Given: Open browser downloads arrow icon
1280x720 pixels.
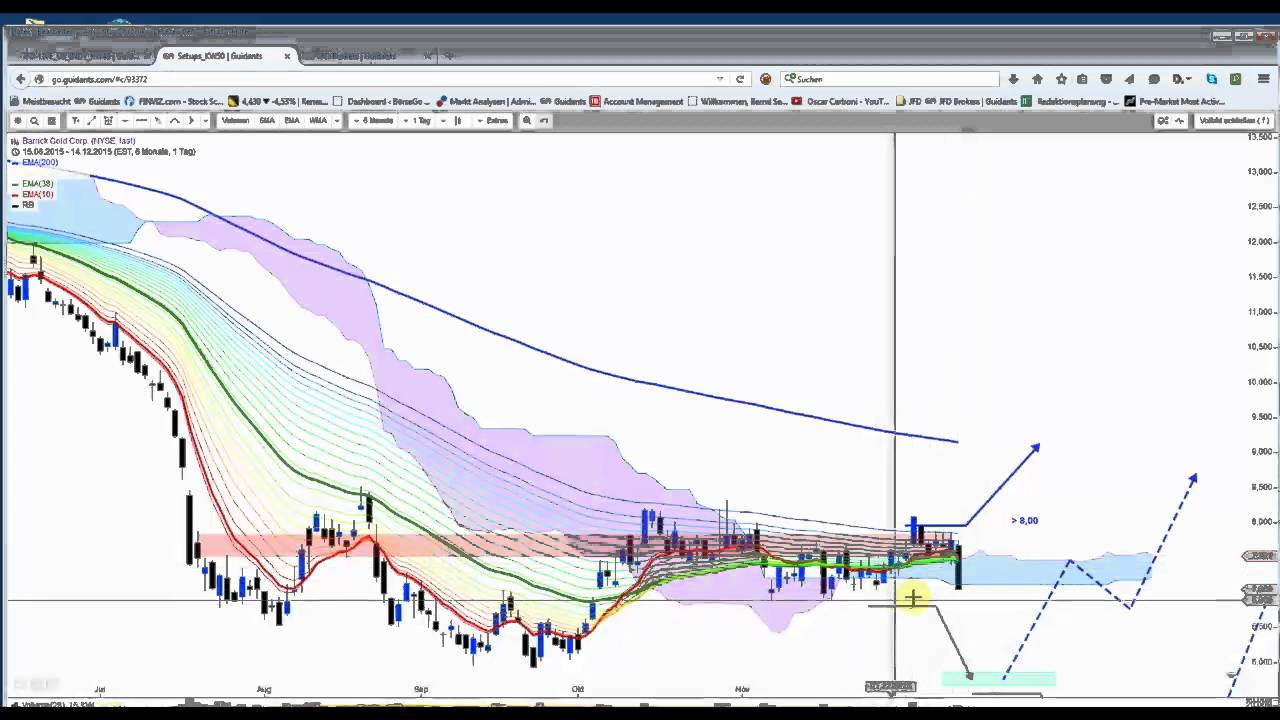Looking at the screenshot, I should (x=1013, y=79).
